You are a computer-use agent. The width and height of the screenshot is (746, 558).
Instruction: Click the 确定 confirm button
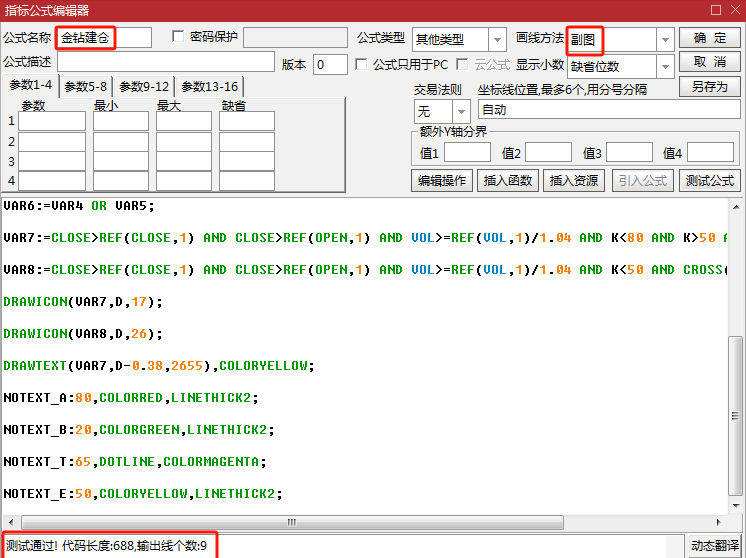(x=709, y=38)
